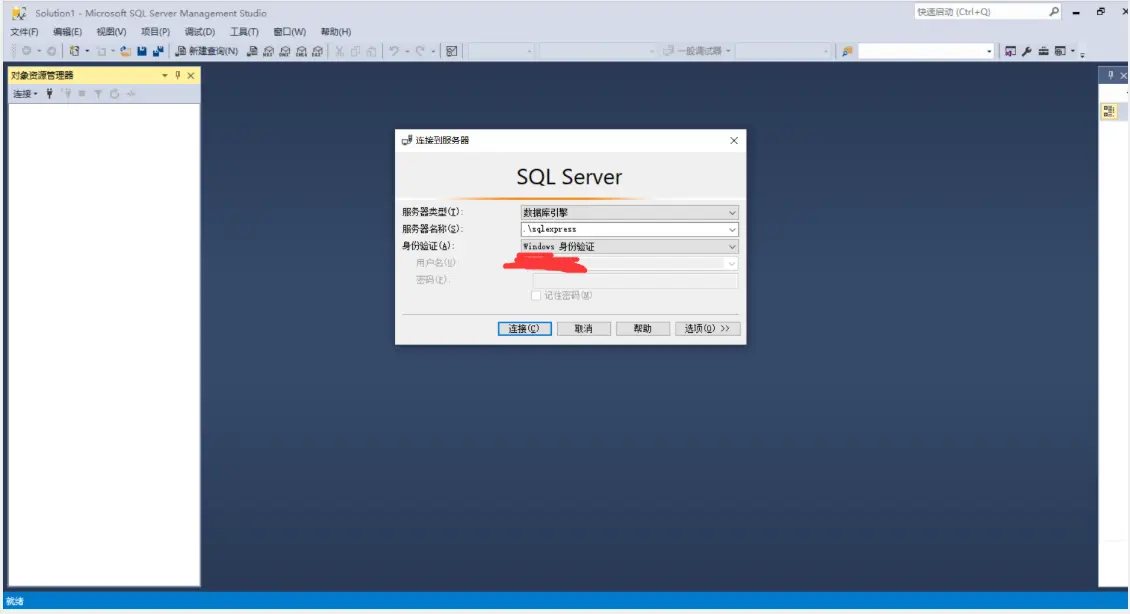The height and width of the screenshot is (614, 1130).
Task: Click the XMLA query toolbar icon
Action: pos(301,51)
